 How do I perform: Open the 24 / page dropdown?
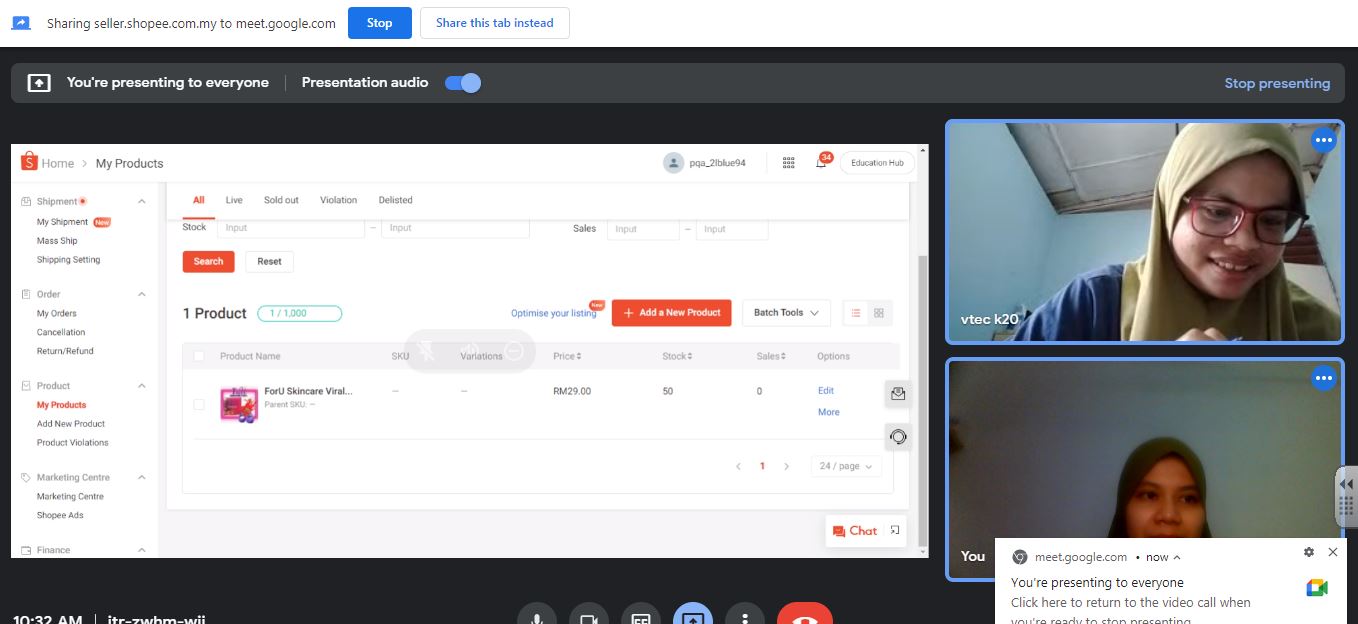pos(846,466)
